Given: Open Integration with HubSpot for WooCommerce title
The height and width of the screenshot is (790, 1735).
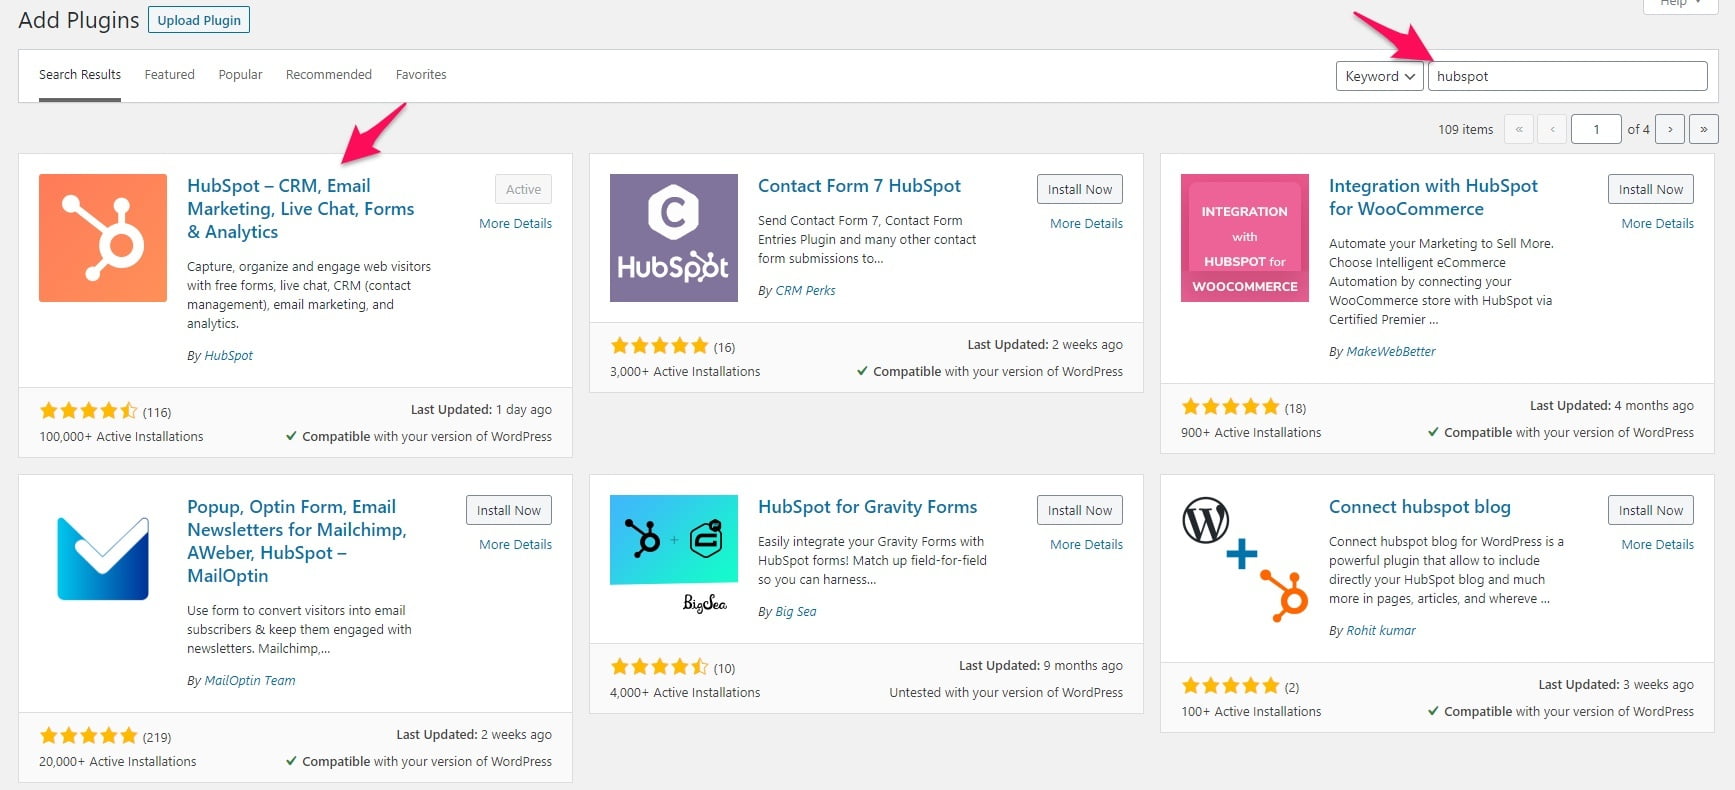Looking at the screenshot, I should pos(1433,197).
